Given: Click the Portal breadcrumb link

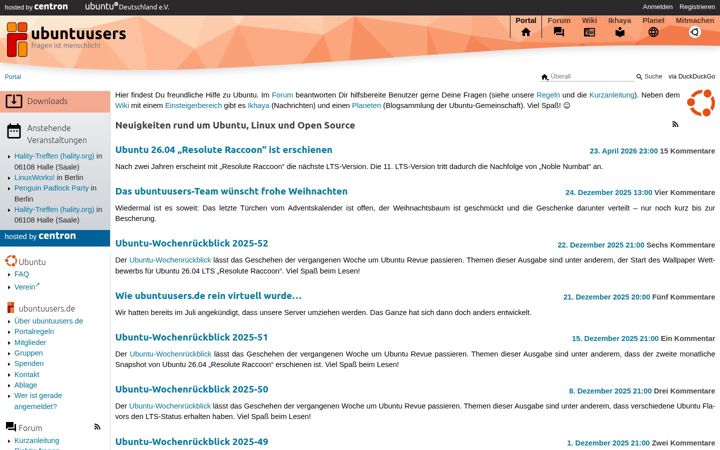Looking at the screenshot, I should [x=13, y=77].
